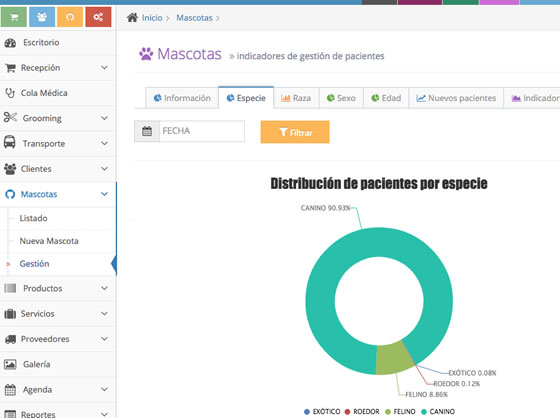
Task: Click inside the FECHA date field
Action: pyautogui.click(x=202, y=131)
